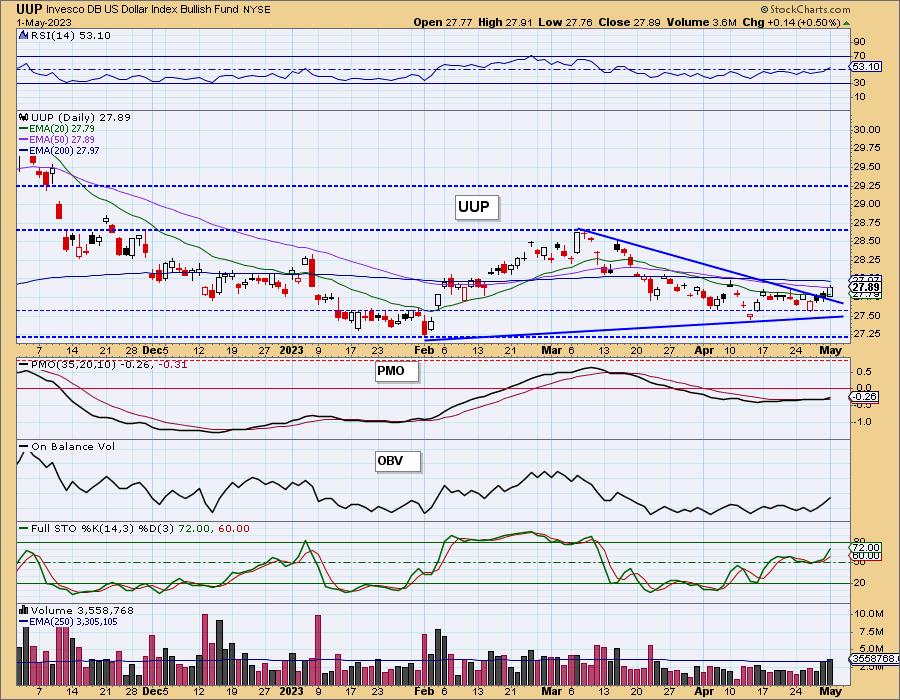The image size is (900, 700).
Task: Click the 'Close 27.89' quote value
Action: click(629, 22)
